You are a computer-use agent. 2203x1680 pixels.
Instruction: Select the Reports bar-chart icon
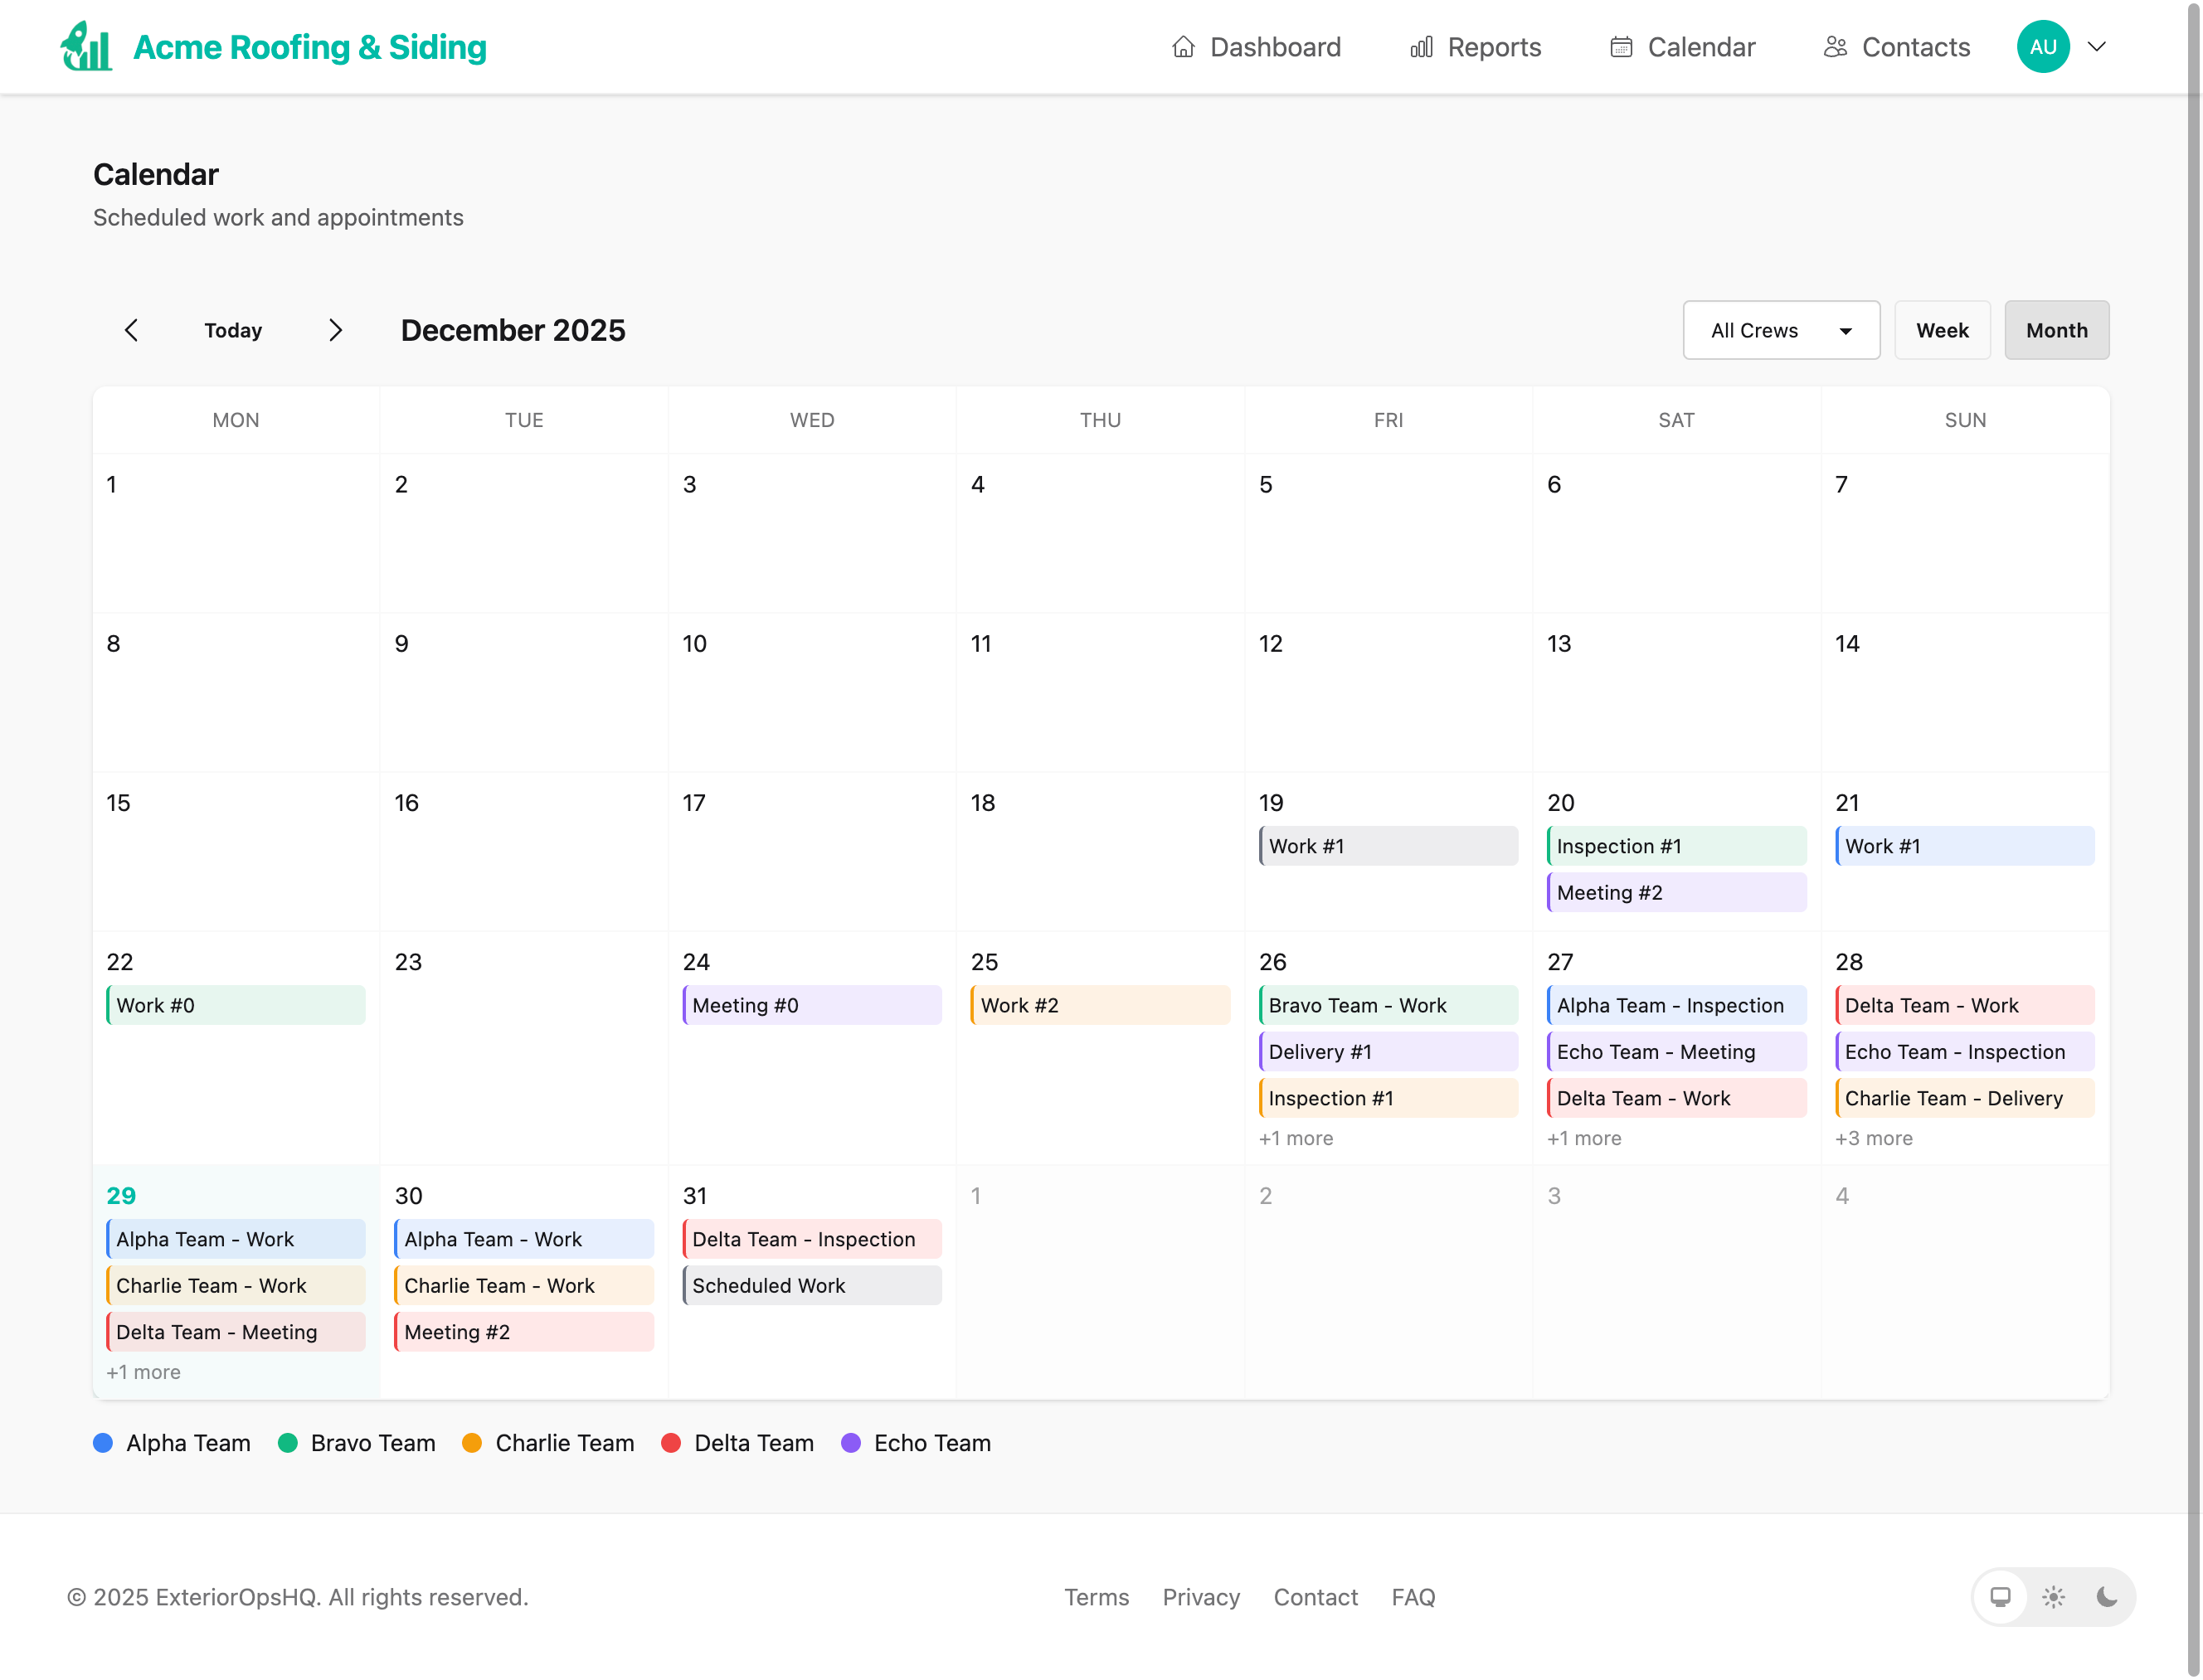(1421, 46)
